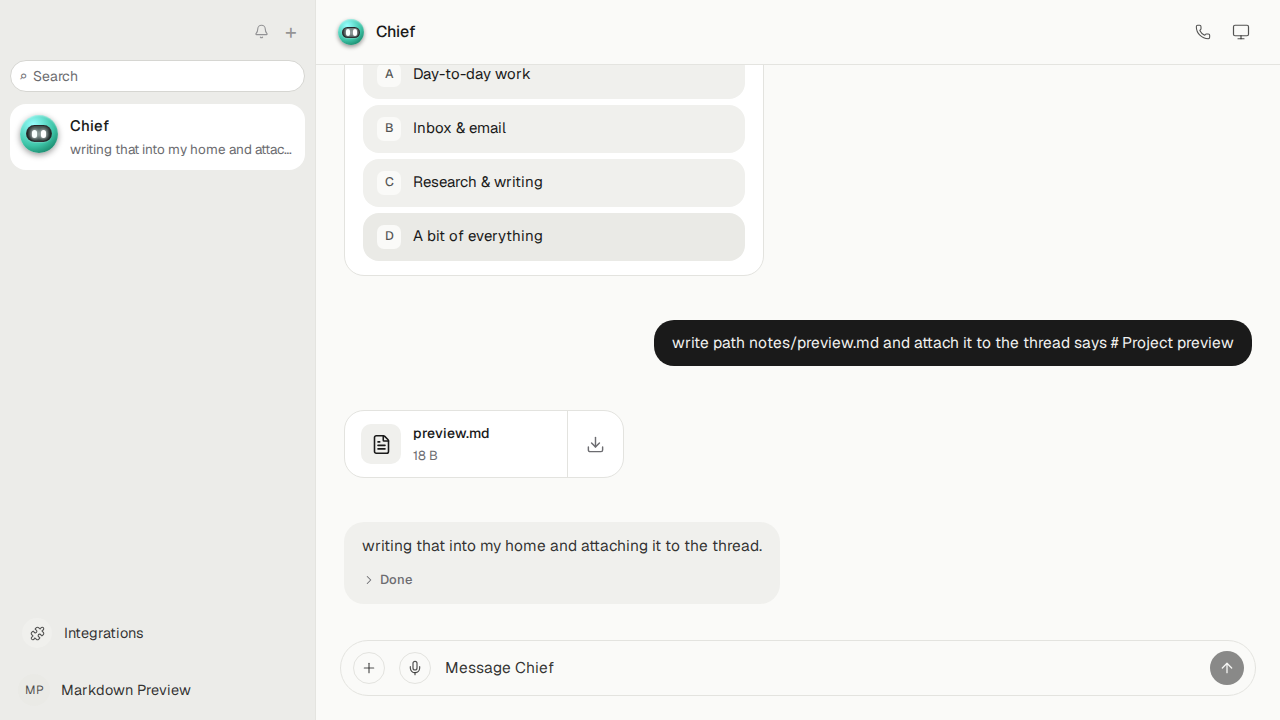
Task: Click the attachment plus button in composer
Action: point(369,668)
